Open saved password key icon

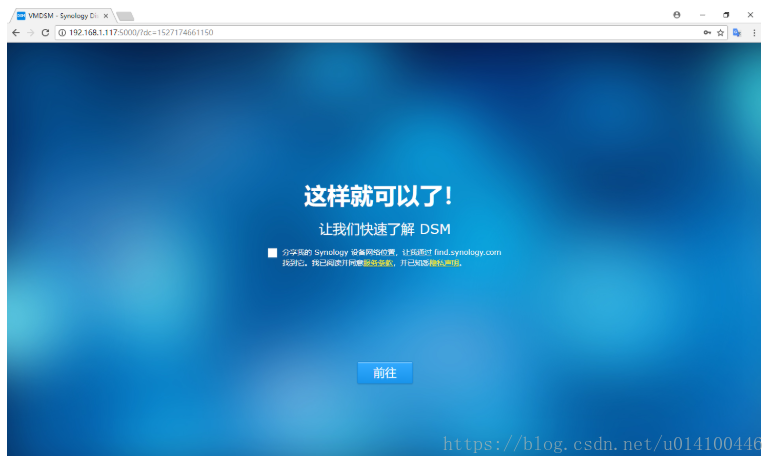(x=707, y=33)
